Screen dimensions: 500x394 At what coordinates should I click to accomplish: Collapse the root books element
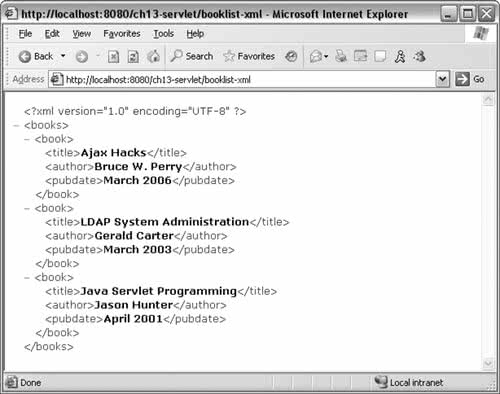pos(16,126)
